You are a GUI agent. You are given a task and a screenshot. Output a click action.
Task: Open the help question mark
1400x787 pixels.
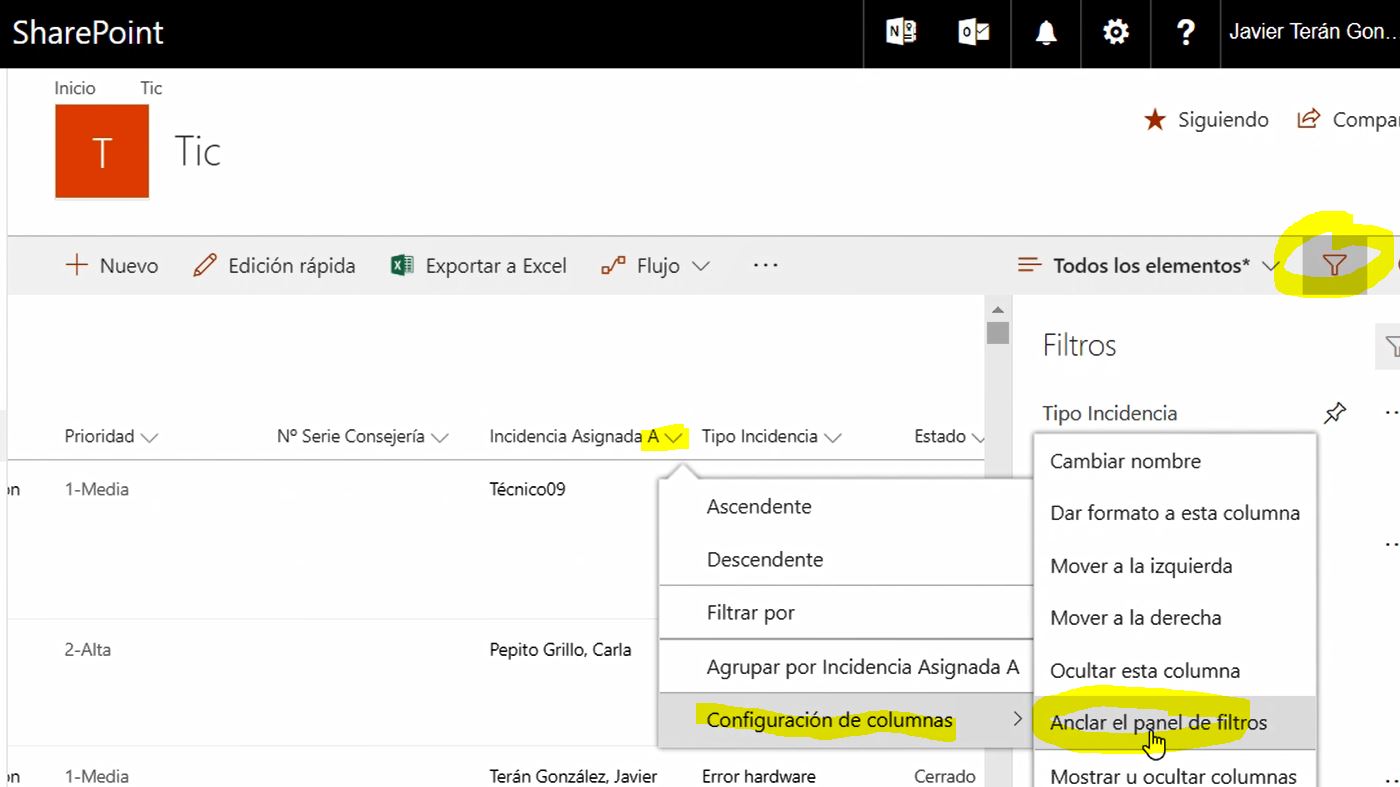click(x=1185, y=32)
